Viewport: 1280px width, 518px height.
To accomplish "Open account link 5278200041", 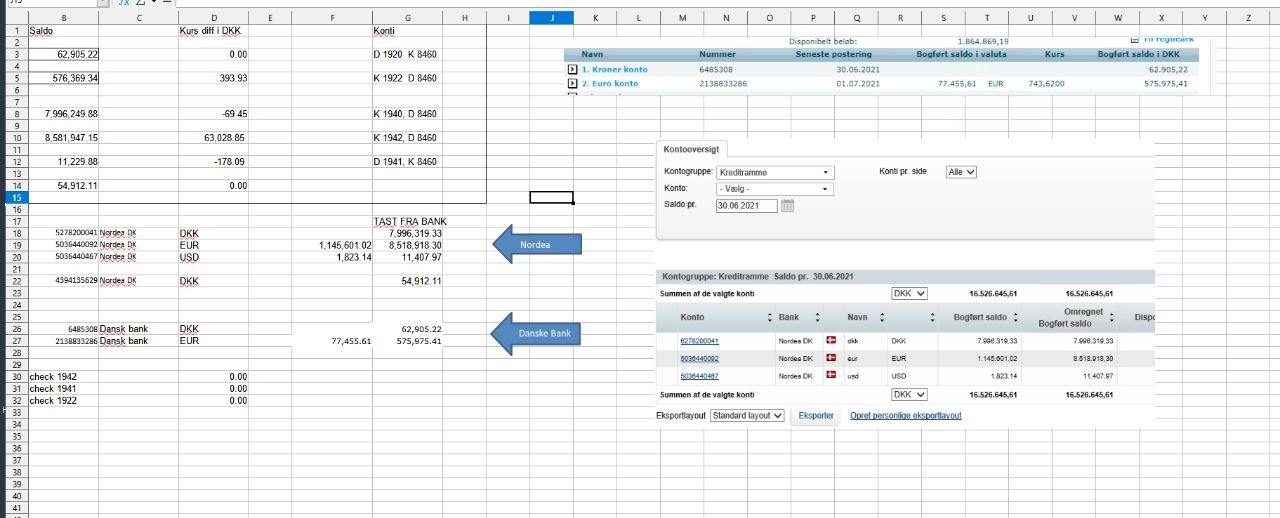I will tap(699, 341).
